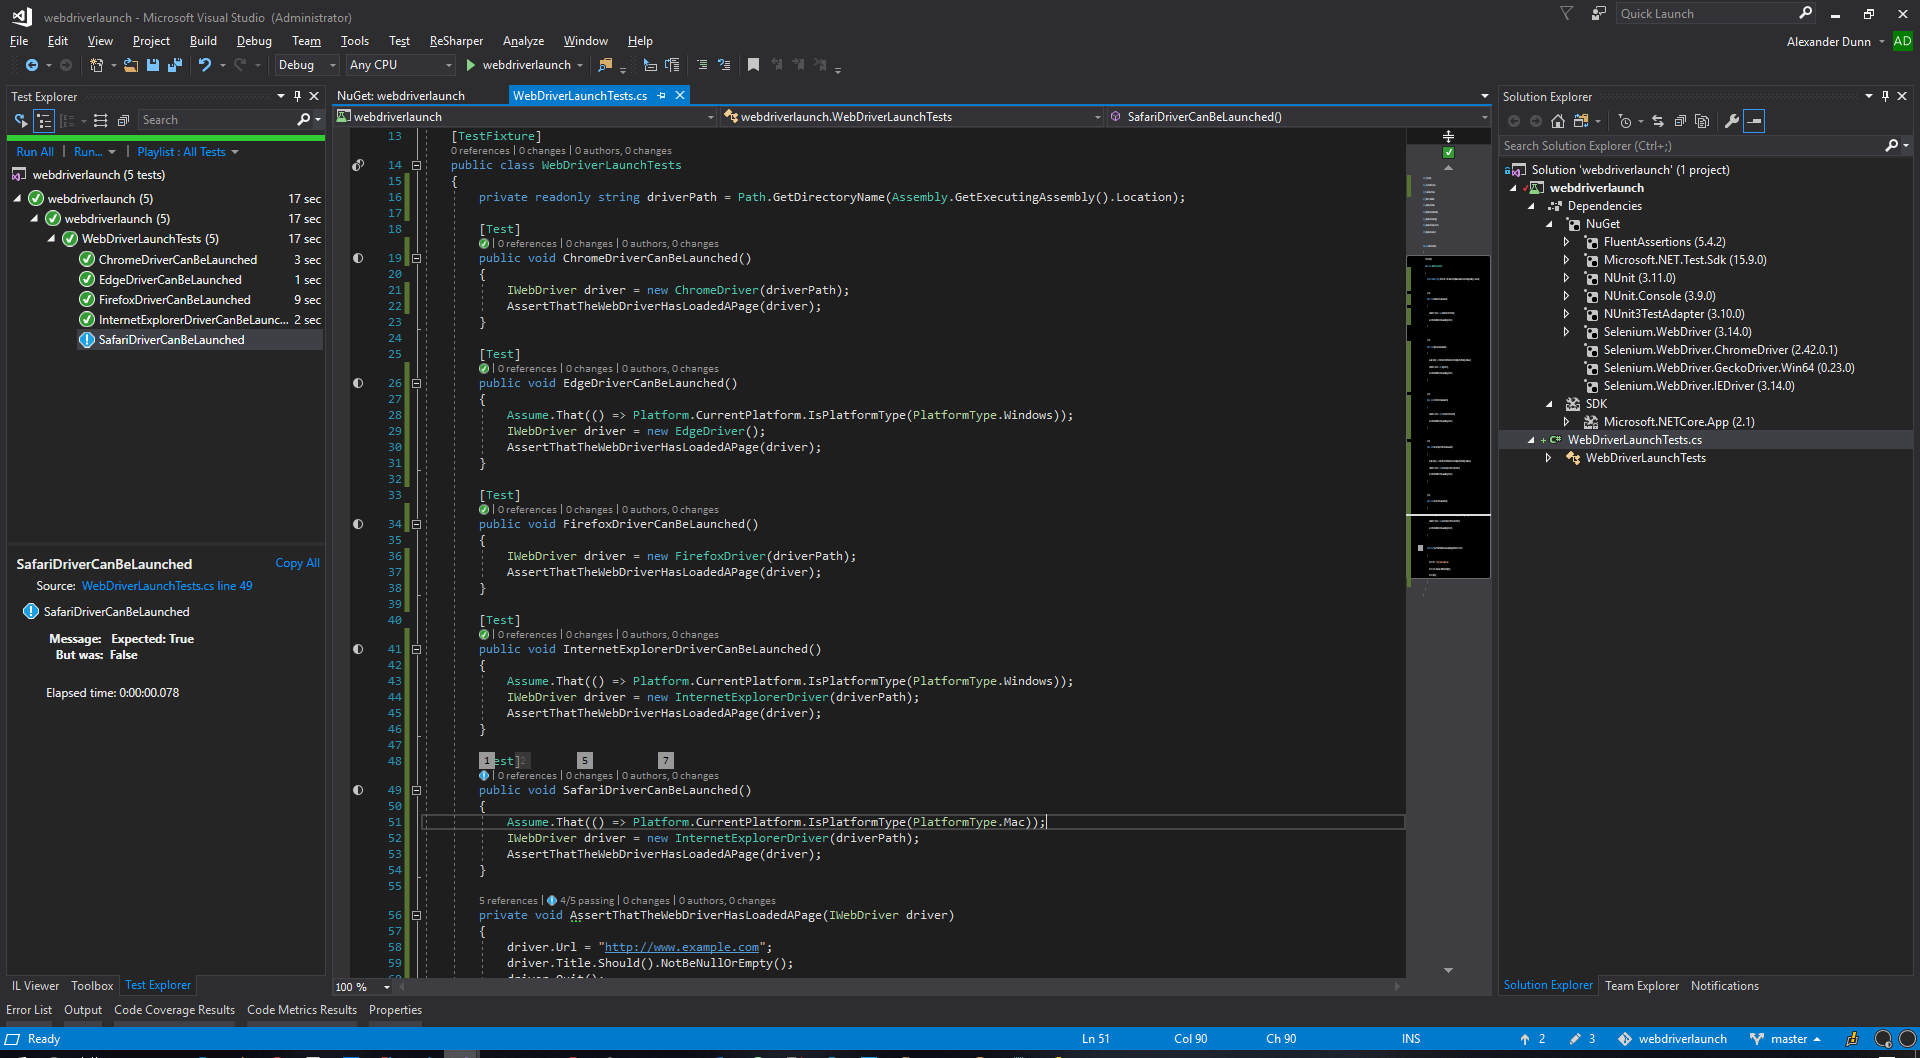The height and width of the screenshot is (1058, 1920).
Task: Click the Sync with Active Document icon
Action: [x=1658, y=121]
